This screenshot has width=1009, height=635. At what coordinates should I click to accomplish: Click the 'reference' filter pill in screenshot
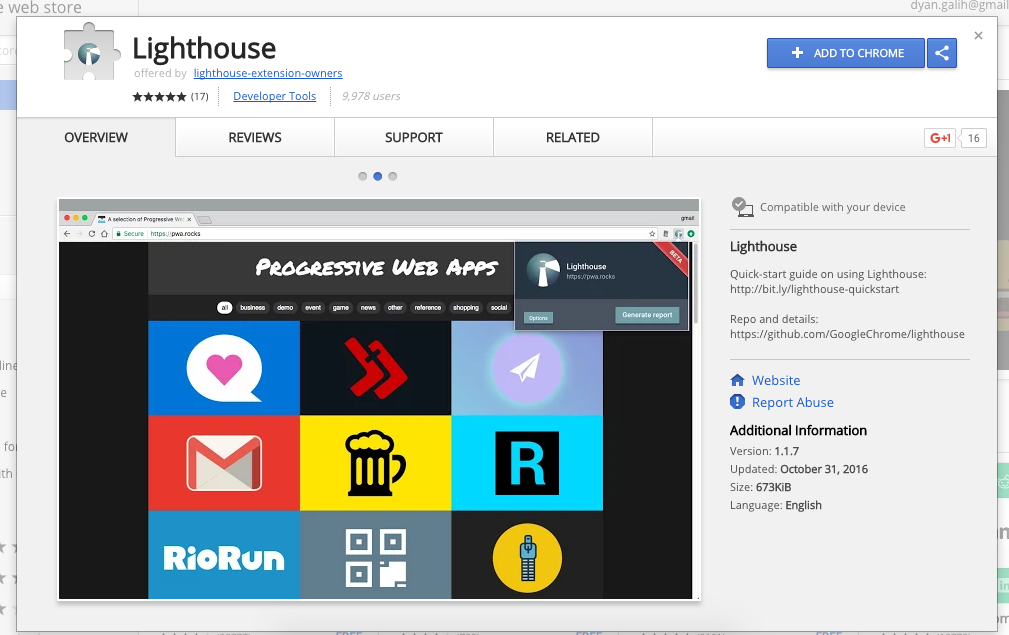click(x=428, y=308)
